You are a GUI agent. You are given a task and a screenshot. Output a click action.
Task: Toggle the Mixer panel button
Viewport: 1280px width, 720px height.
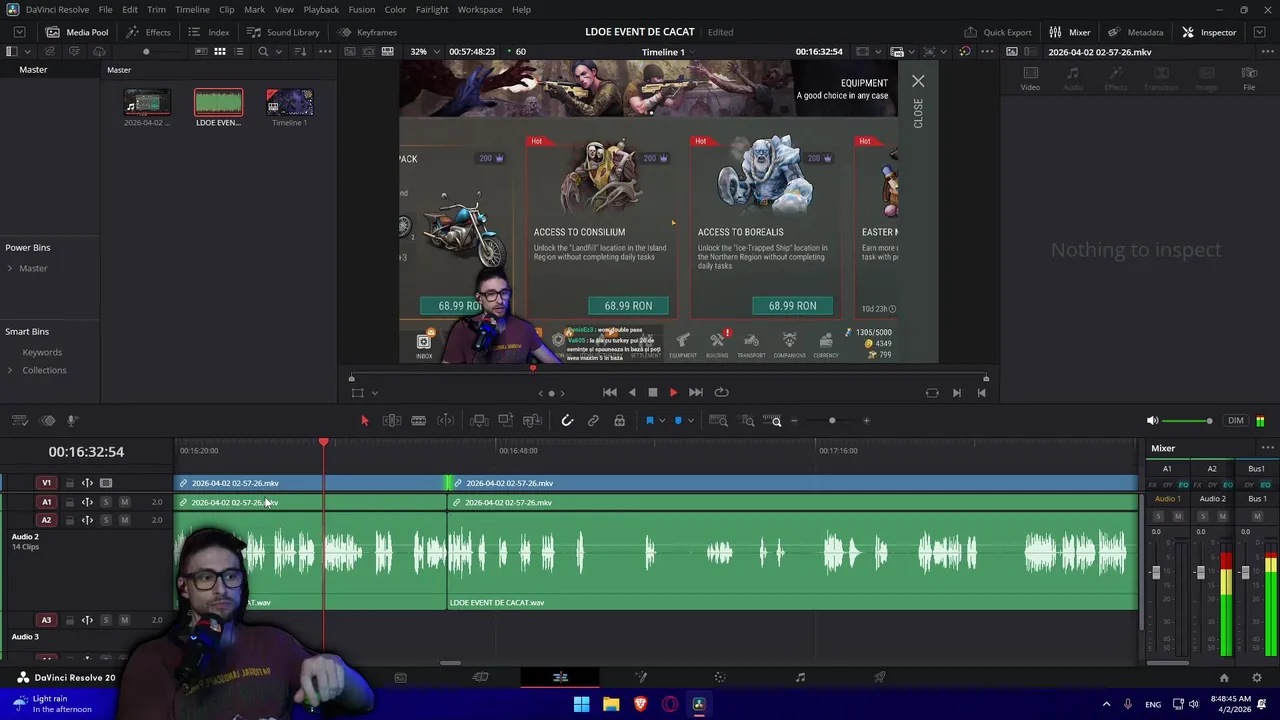coord(1069,32)
